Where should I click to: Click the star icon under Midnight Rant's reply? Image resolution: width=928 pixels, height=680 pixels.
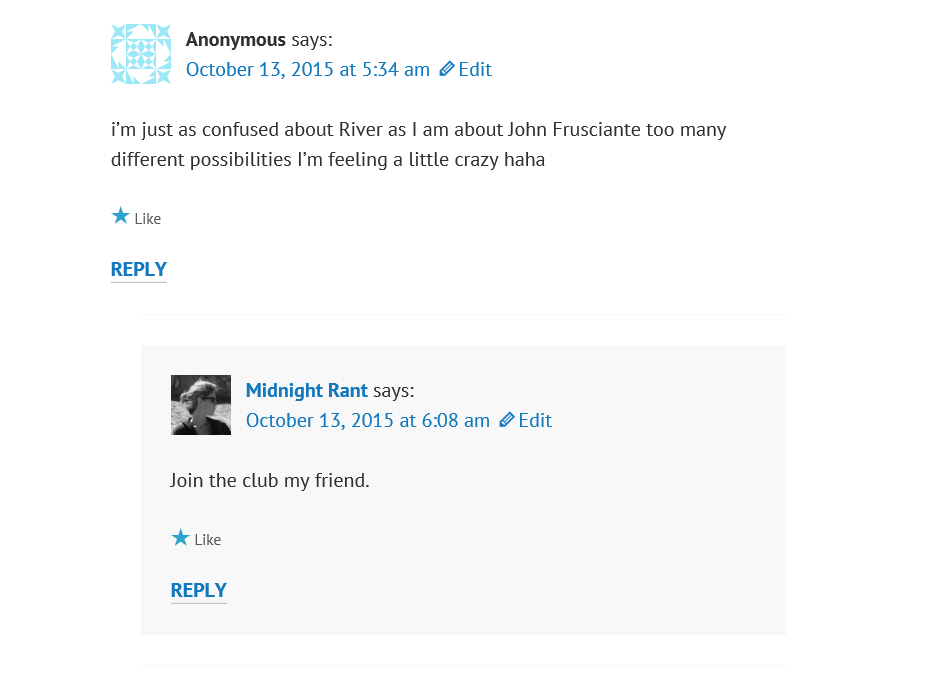pyautogui.click(x=180, y=537)
